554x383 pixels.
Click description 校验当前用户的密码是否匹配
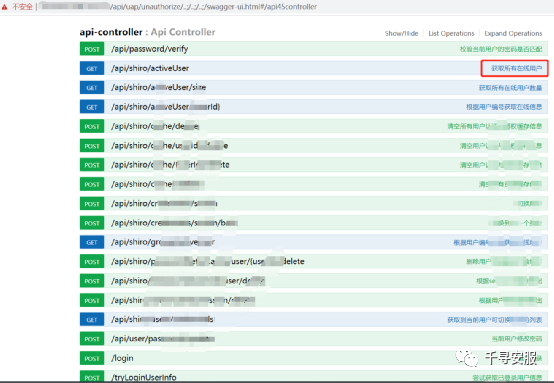coord(501,49)
